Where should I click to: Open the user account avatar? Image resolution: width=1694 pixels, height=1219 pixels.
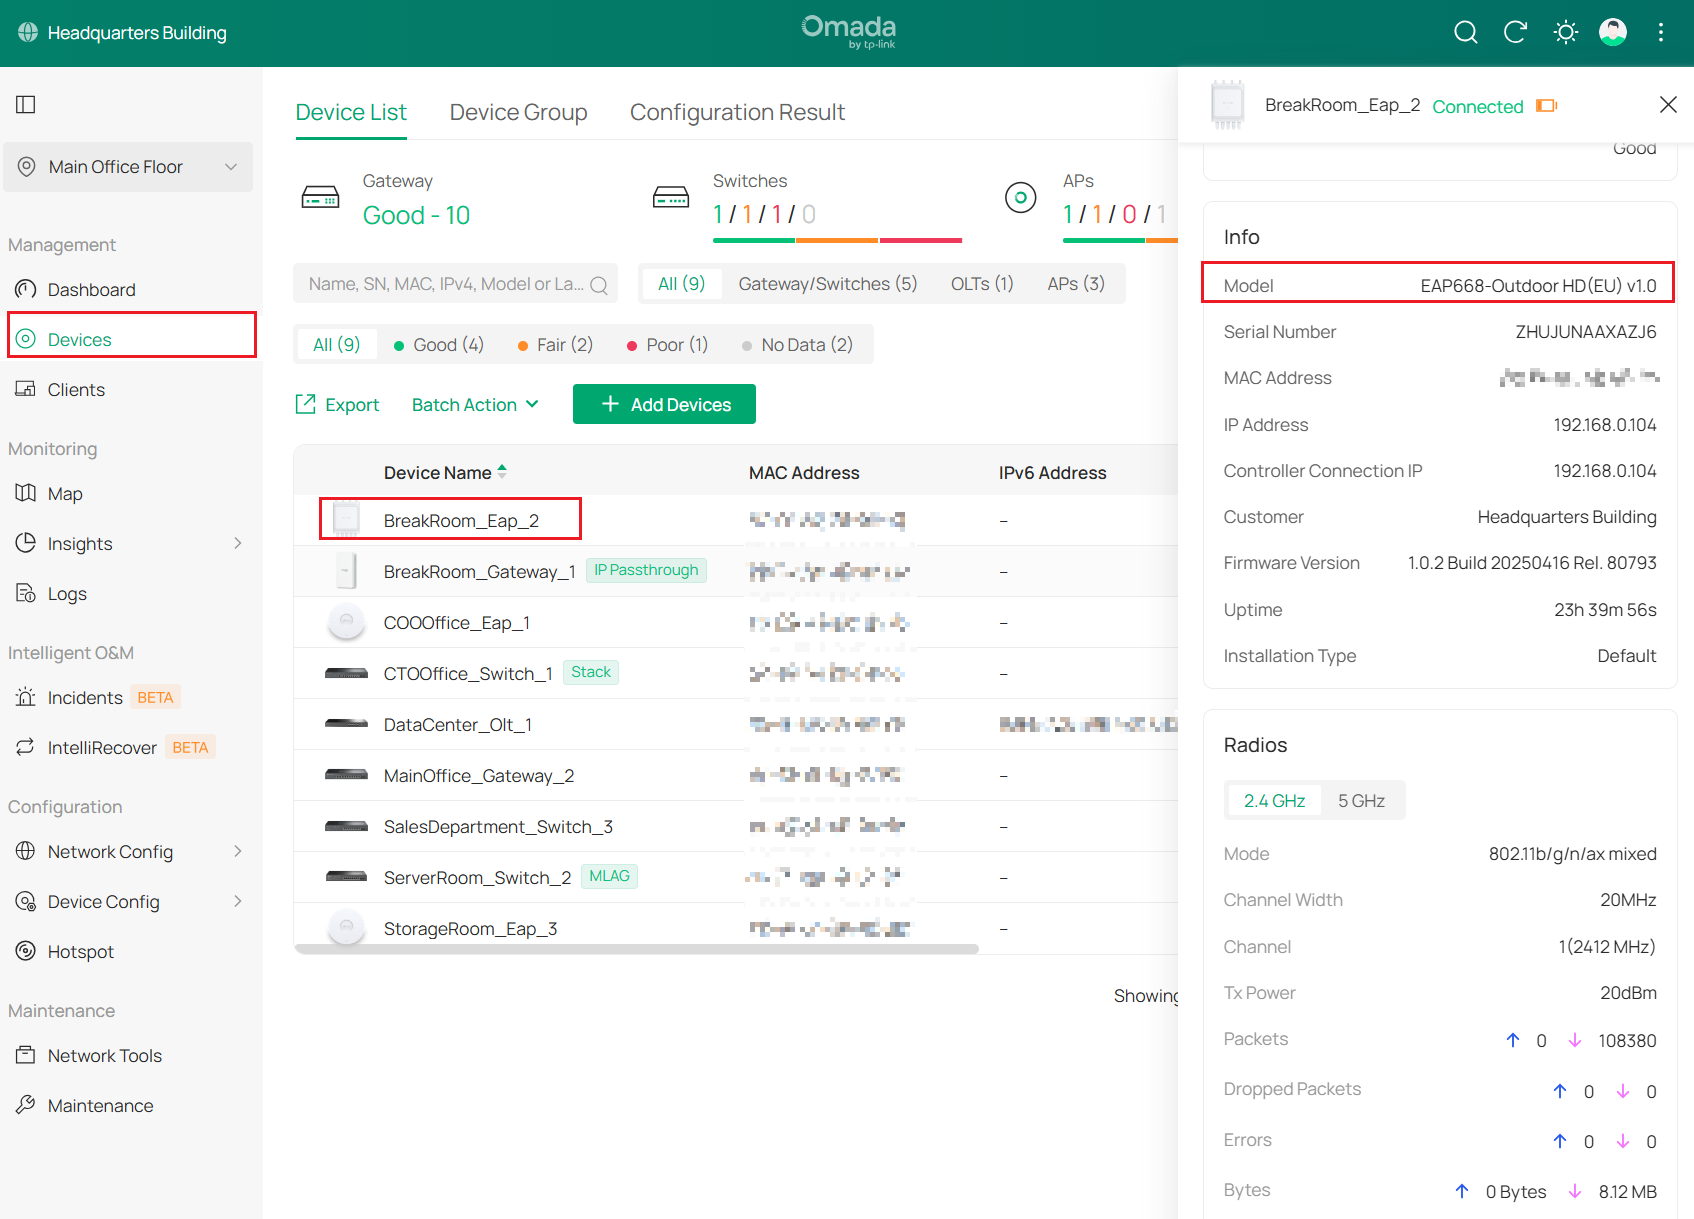click(1613, 33)
